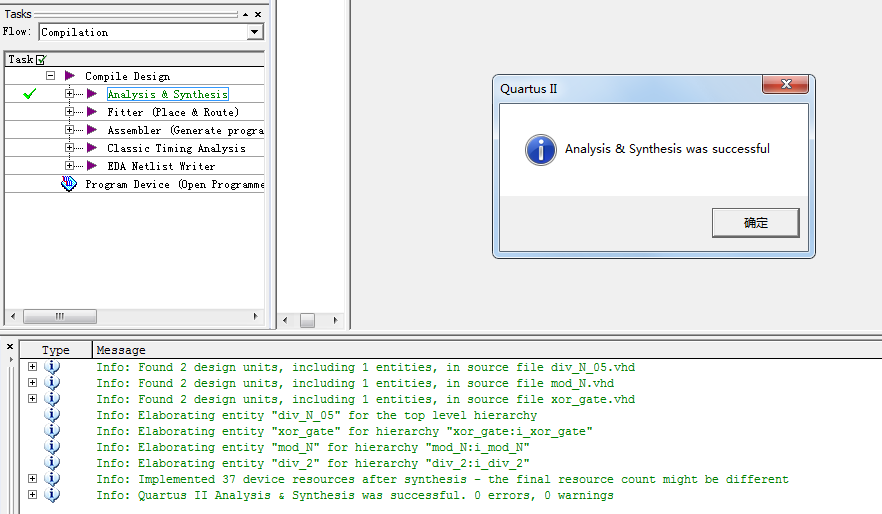This screenshot has height=514, width=882.
Task: Click the Assembler play arrow icon
Action: tap(92, 130)
